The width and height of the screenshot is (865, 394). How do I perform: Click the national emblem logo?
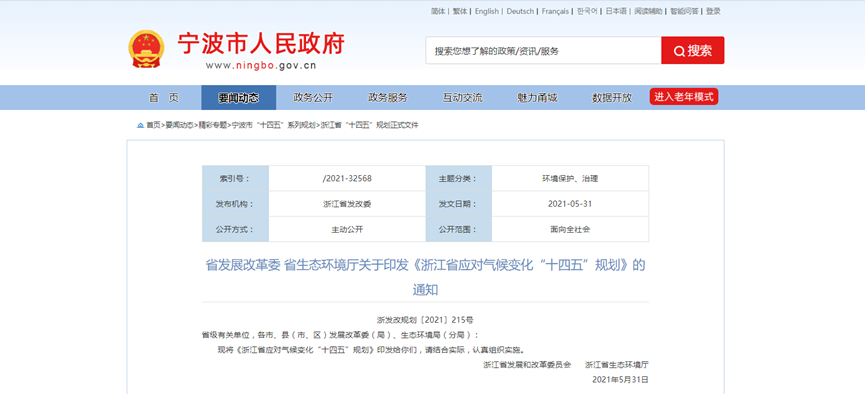click(x=146, y=49)
